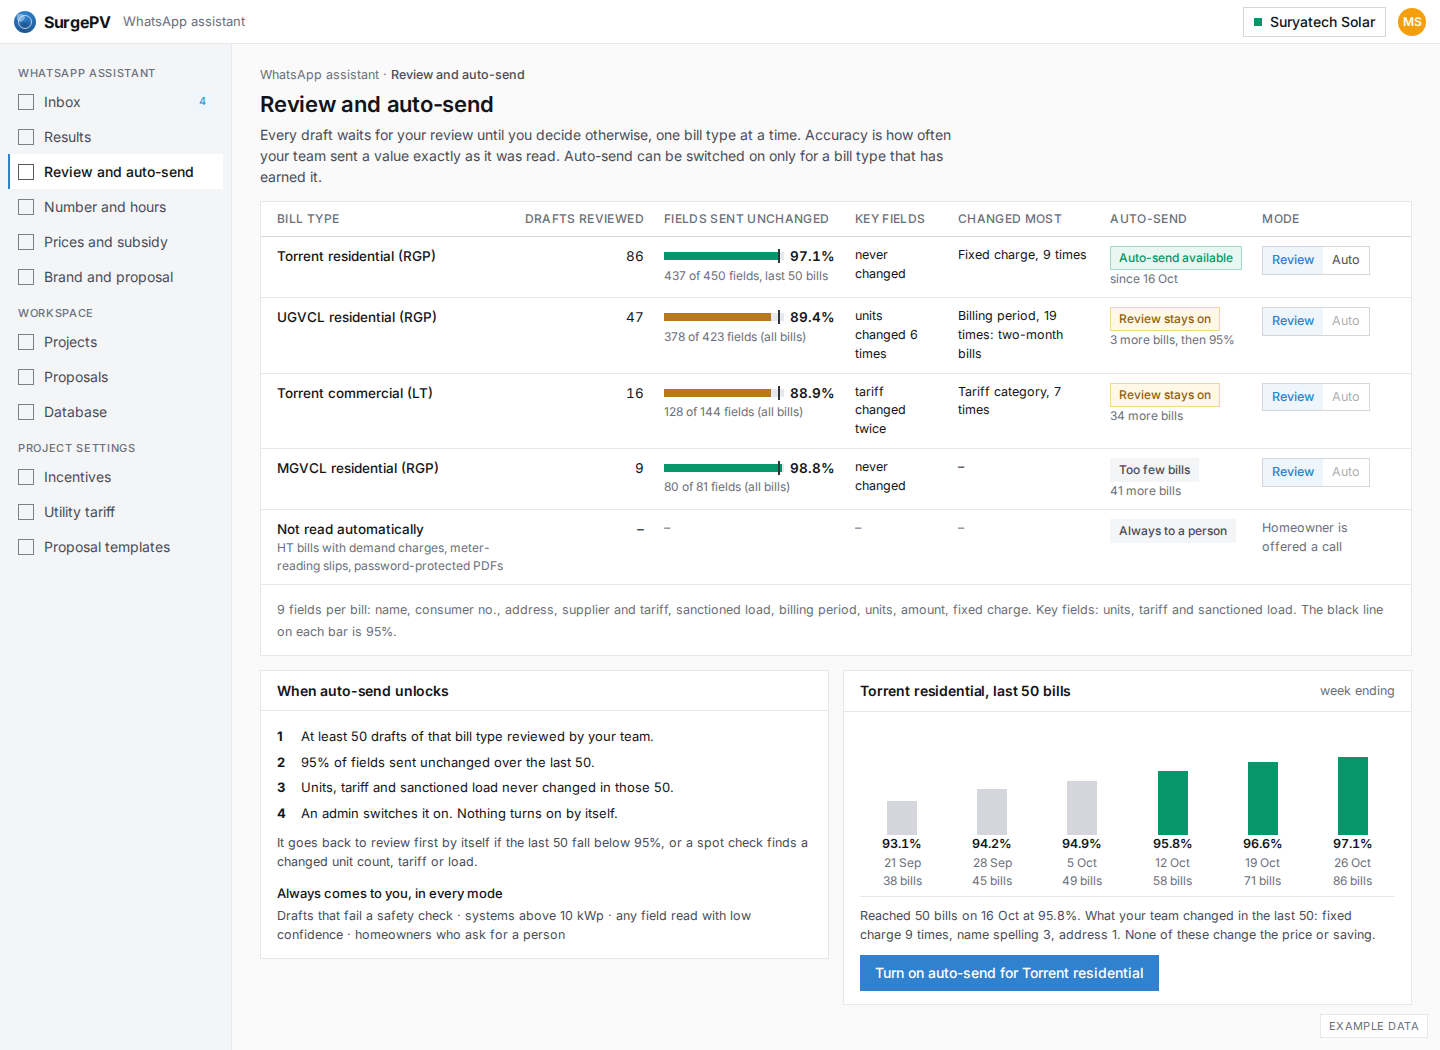
Task: Select Auto mode for MGVCL residential
Action: (1346, 472)
